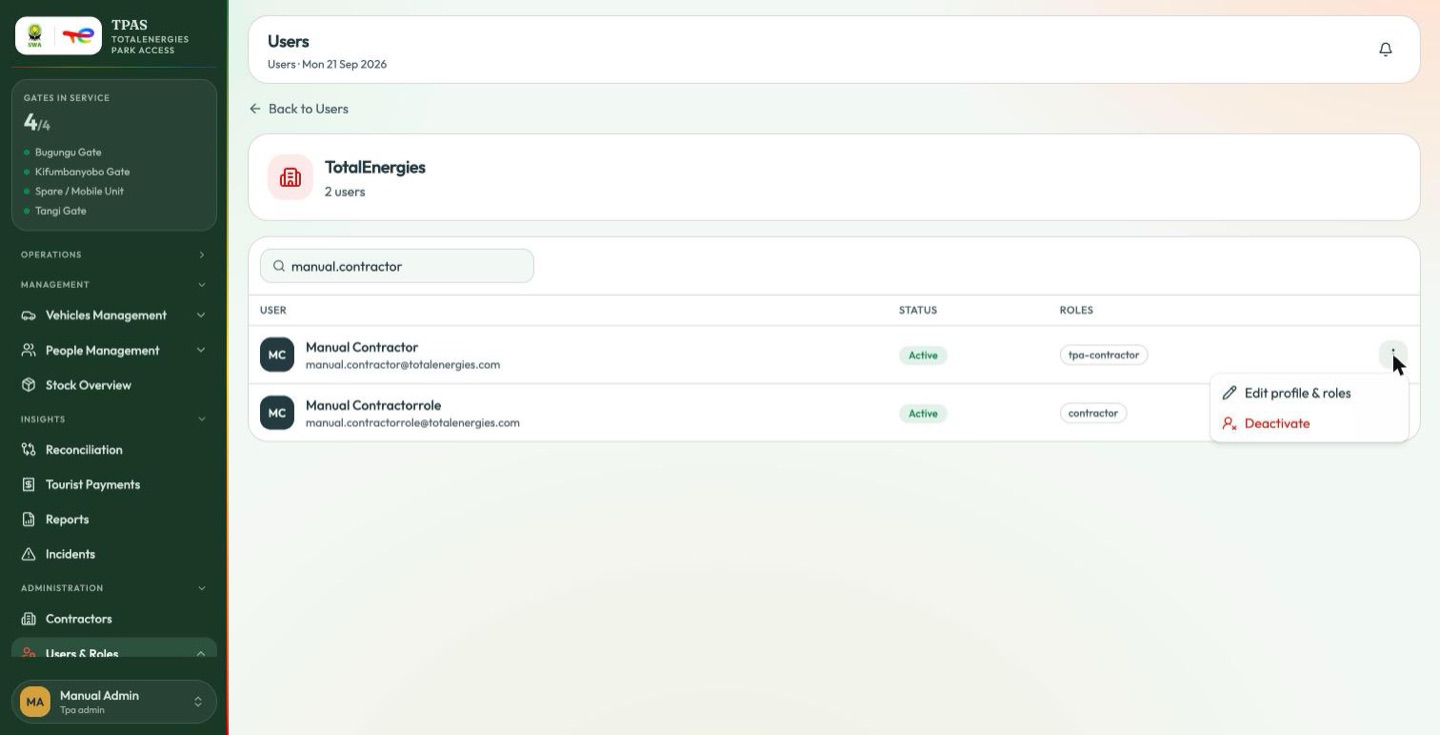Click Active status of Manual Contractor
The height and width of the screenshot is (735, 1440).
[923, 355]
